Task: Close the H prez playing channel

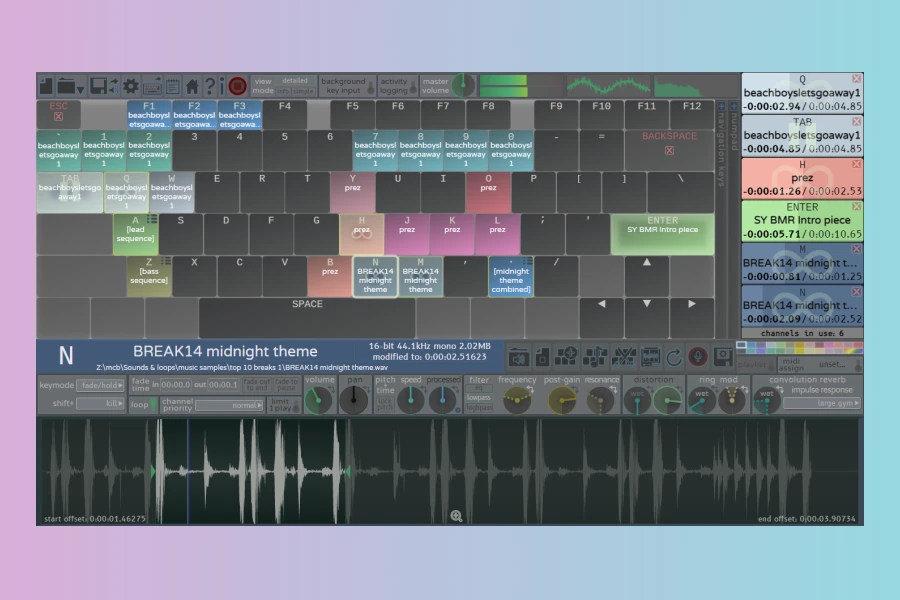Action: click(856, 164)
